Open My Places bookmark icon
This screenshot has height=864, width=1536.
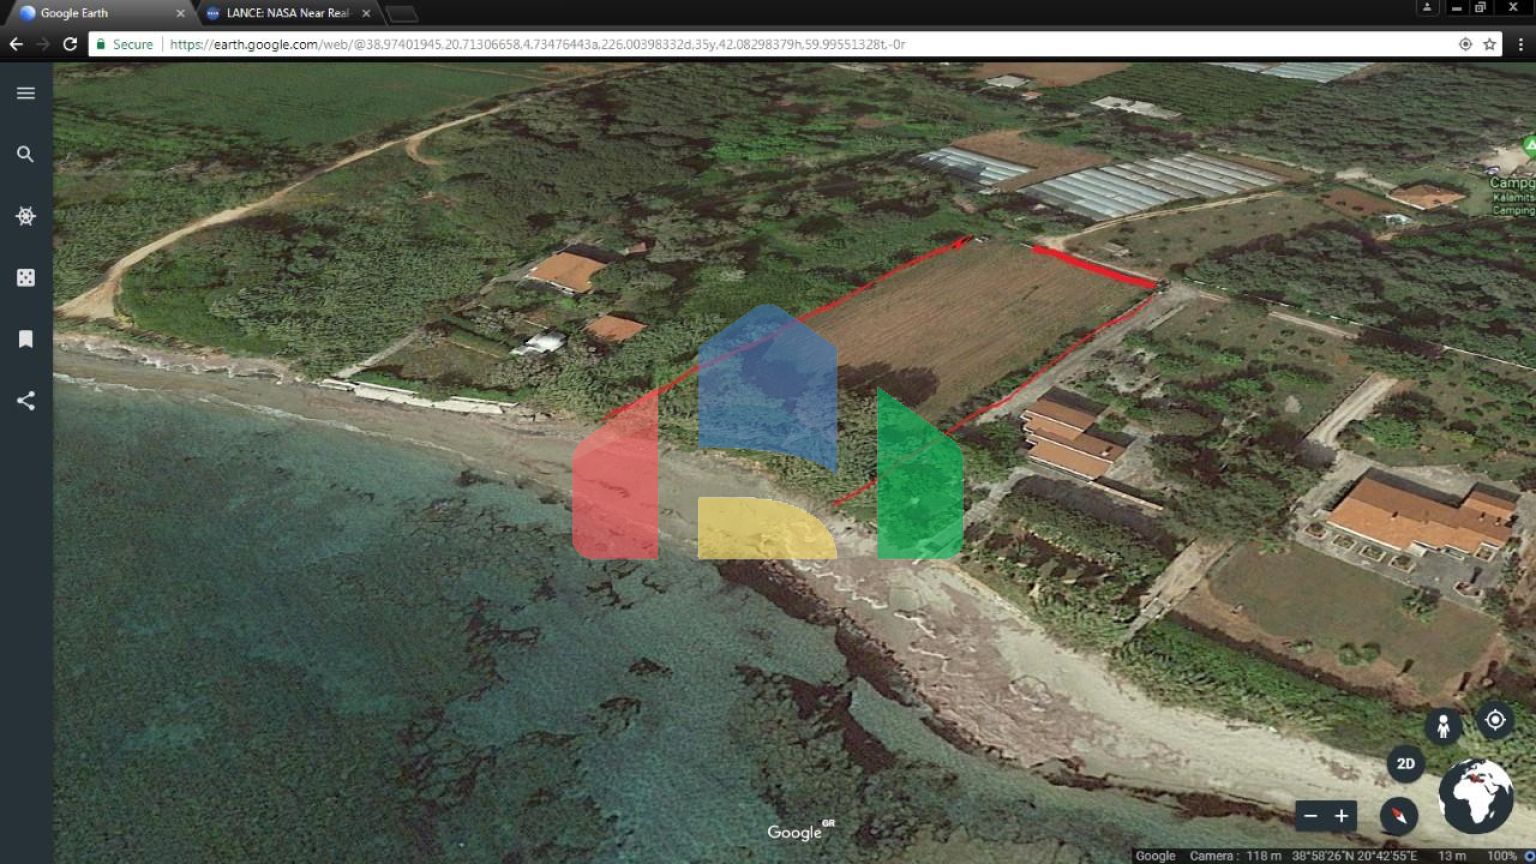[x=26, y=339]
